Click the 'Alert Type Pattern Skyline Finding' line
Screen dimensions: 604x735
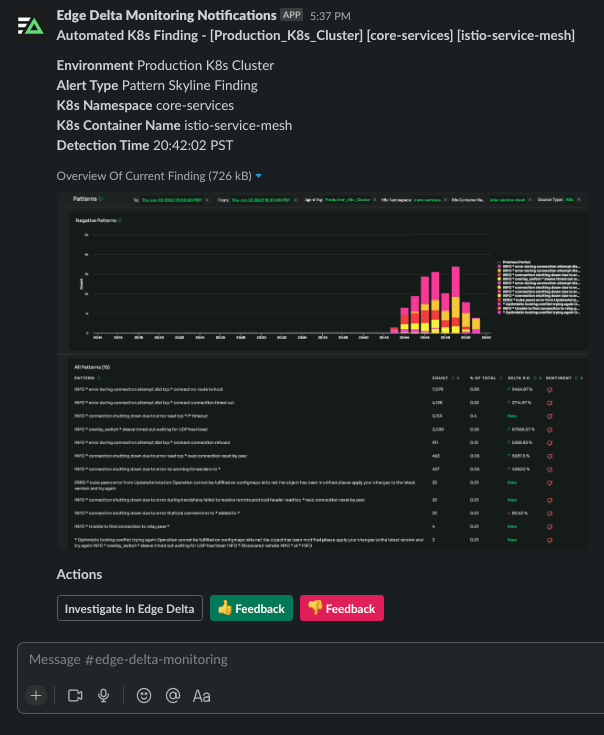point(157,85)
